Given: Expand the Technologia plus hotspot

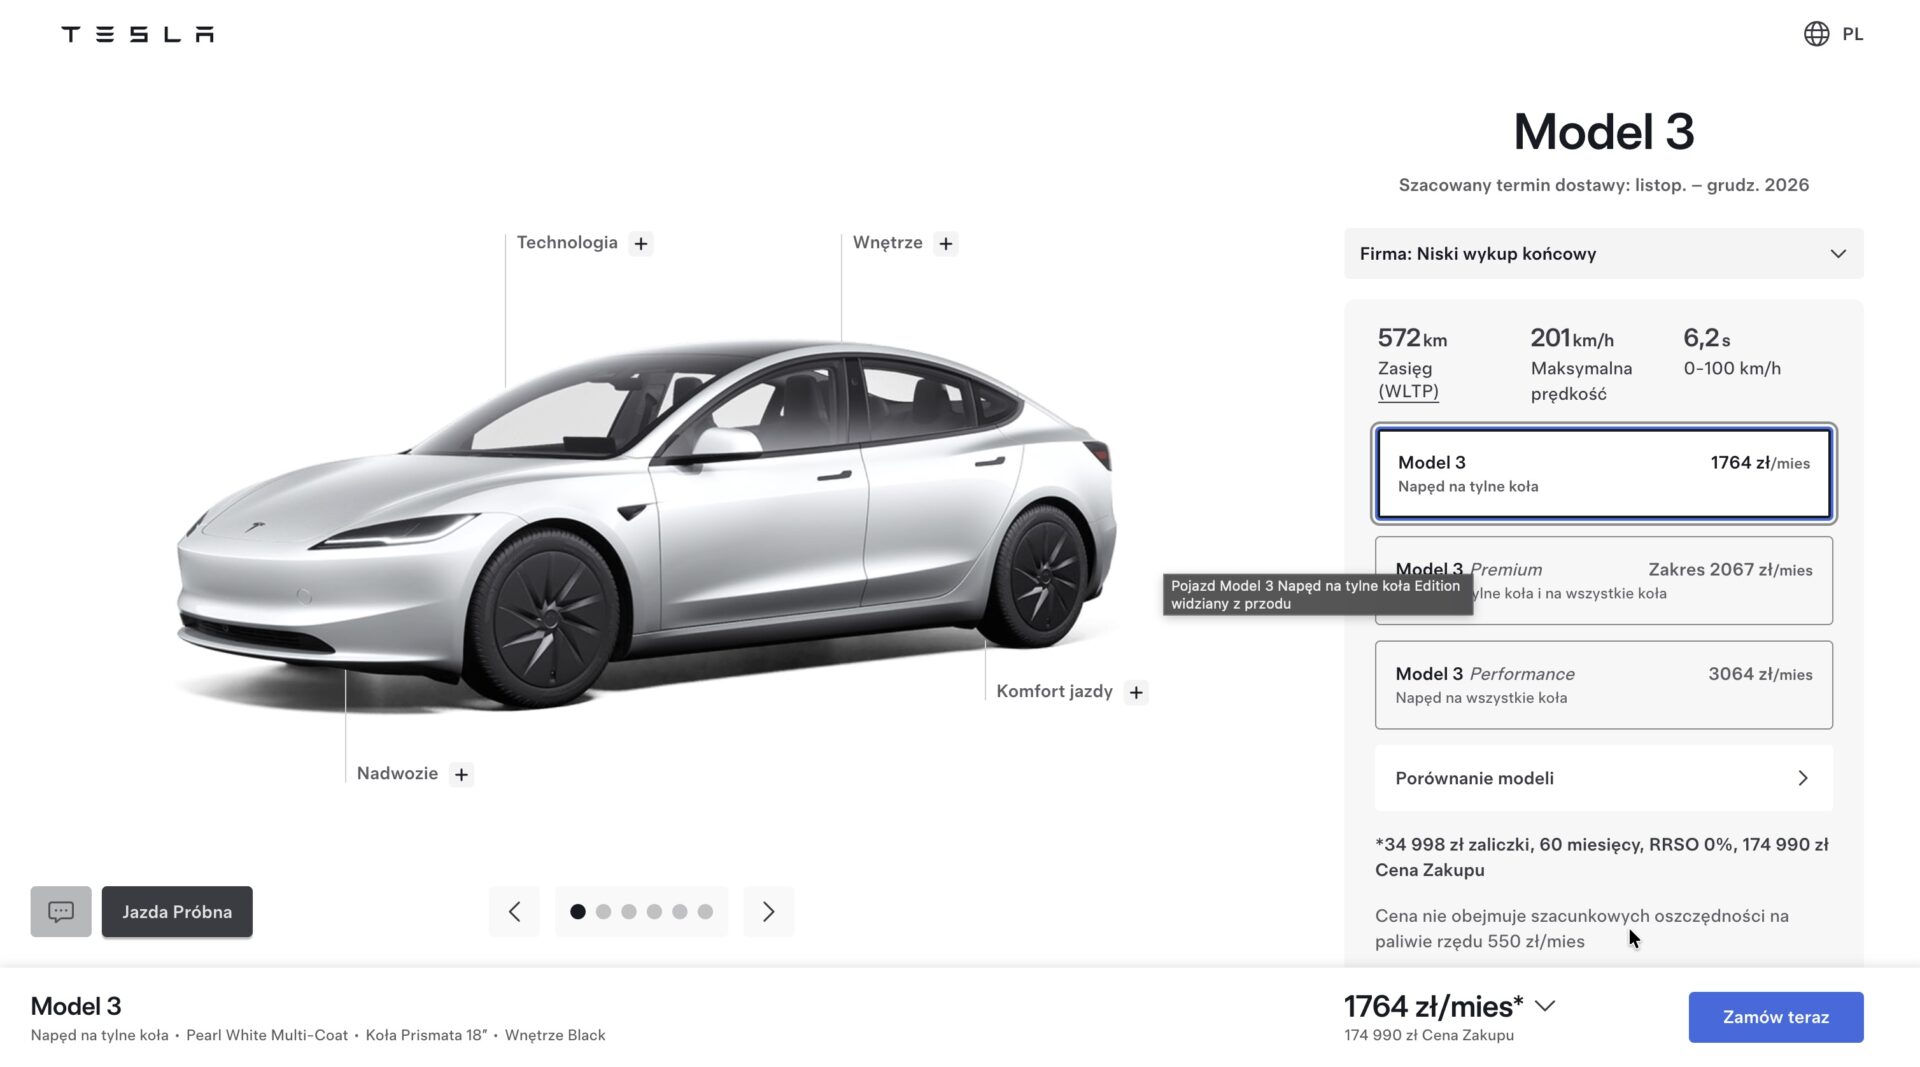Looking at the screenshot, I should (641, 243).
